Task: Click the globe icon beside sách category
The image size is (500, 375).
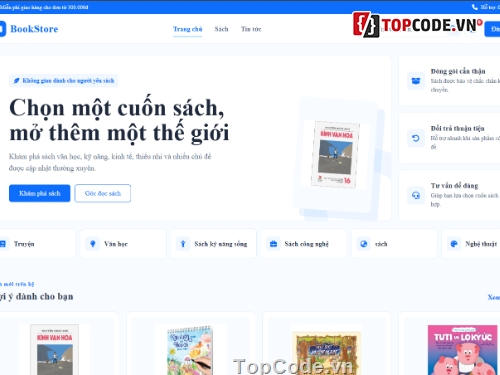Action: [x=364, y=244]
